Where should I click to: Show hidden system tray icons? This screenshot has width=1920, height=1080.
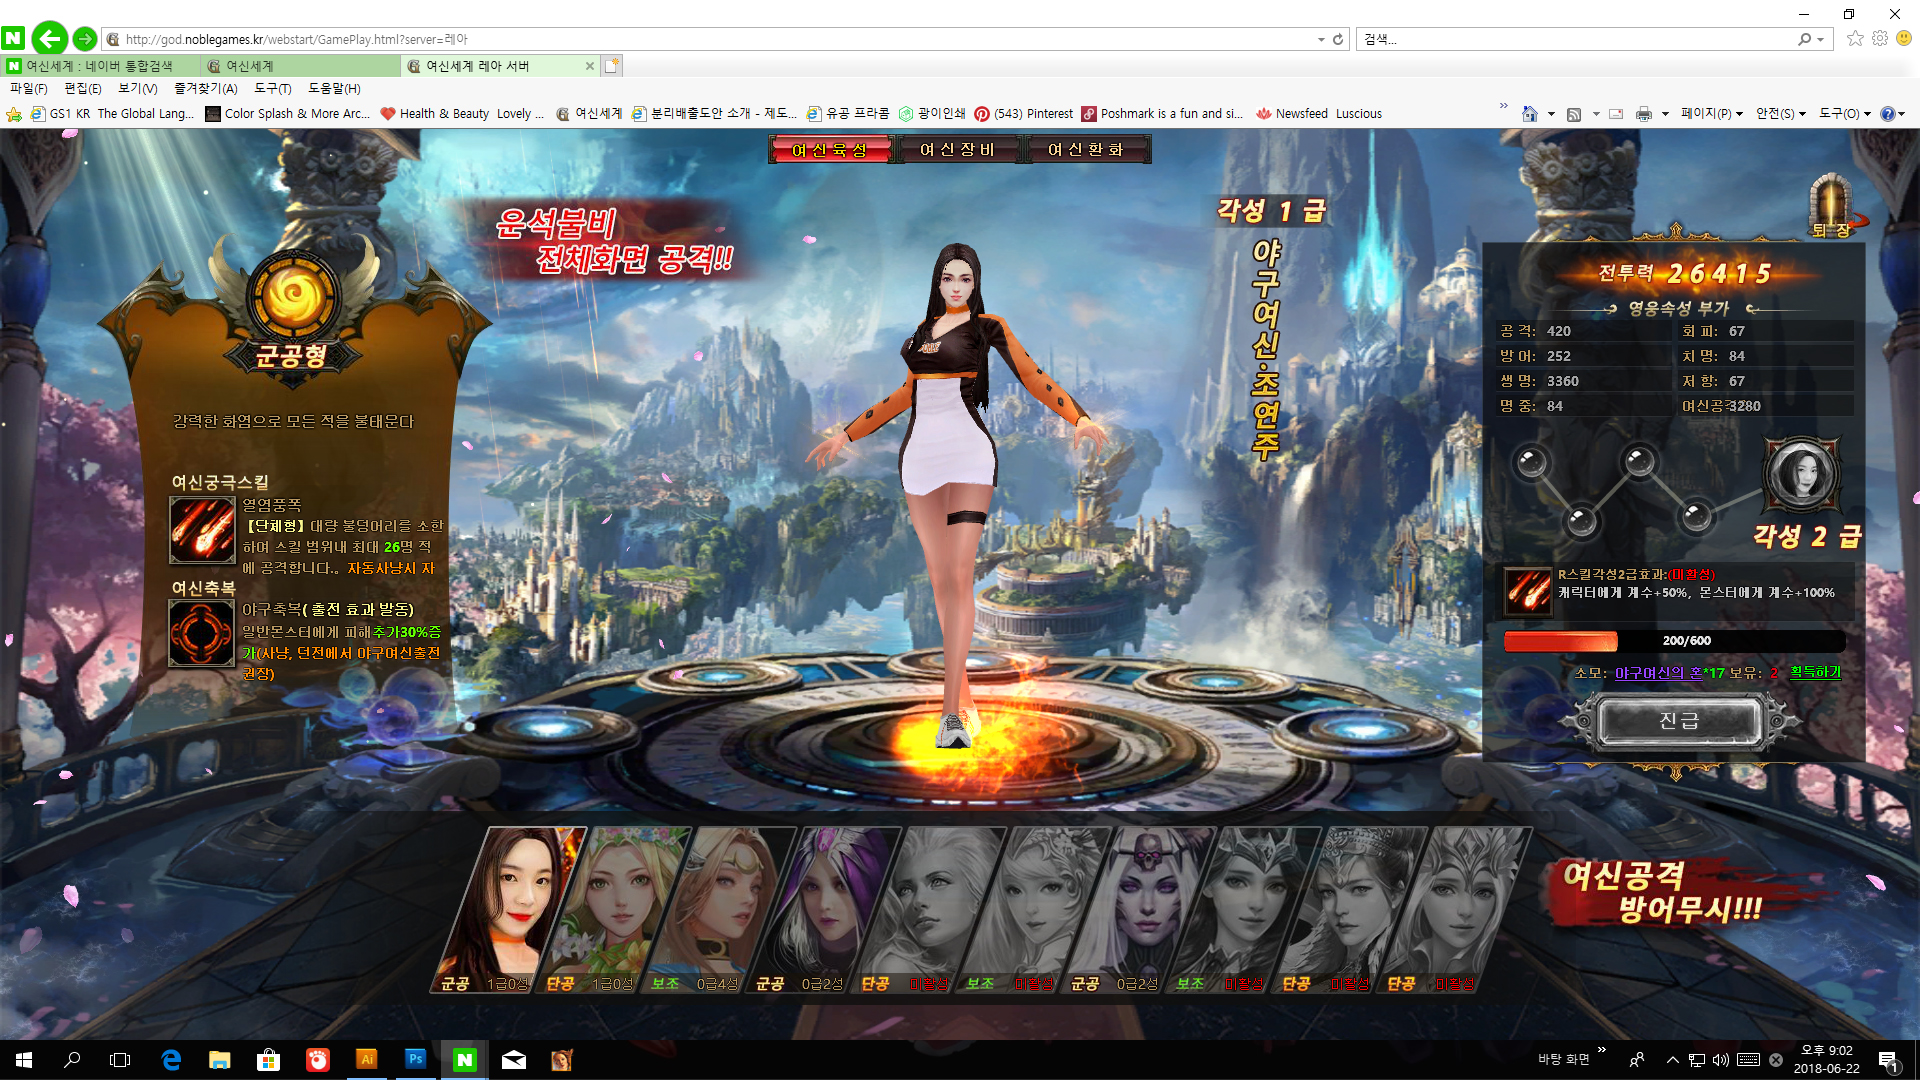[1672, 1060]
